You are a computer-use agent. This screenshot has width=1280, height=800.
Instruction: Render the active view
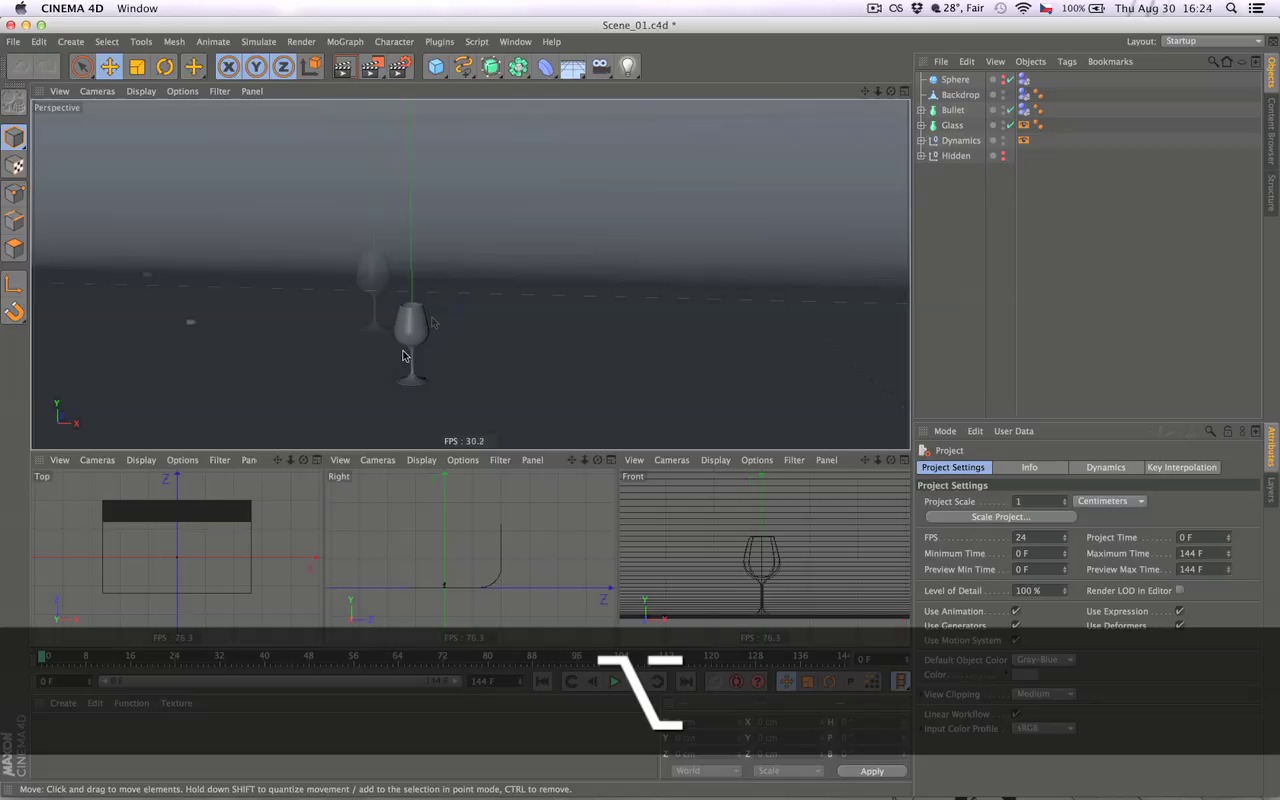(x=343, y=67)
